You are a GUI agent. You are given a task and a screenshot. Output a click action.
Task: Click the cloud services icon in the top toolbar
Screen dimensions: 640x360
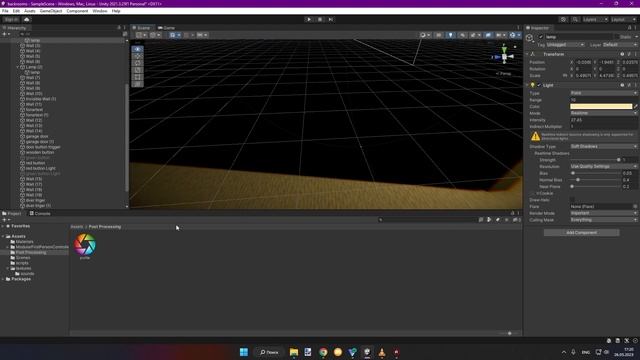(x=27, y=20)
